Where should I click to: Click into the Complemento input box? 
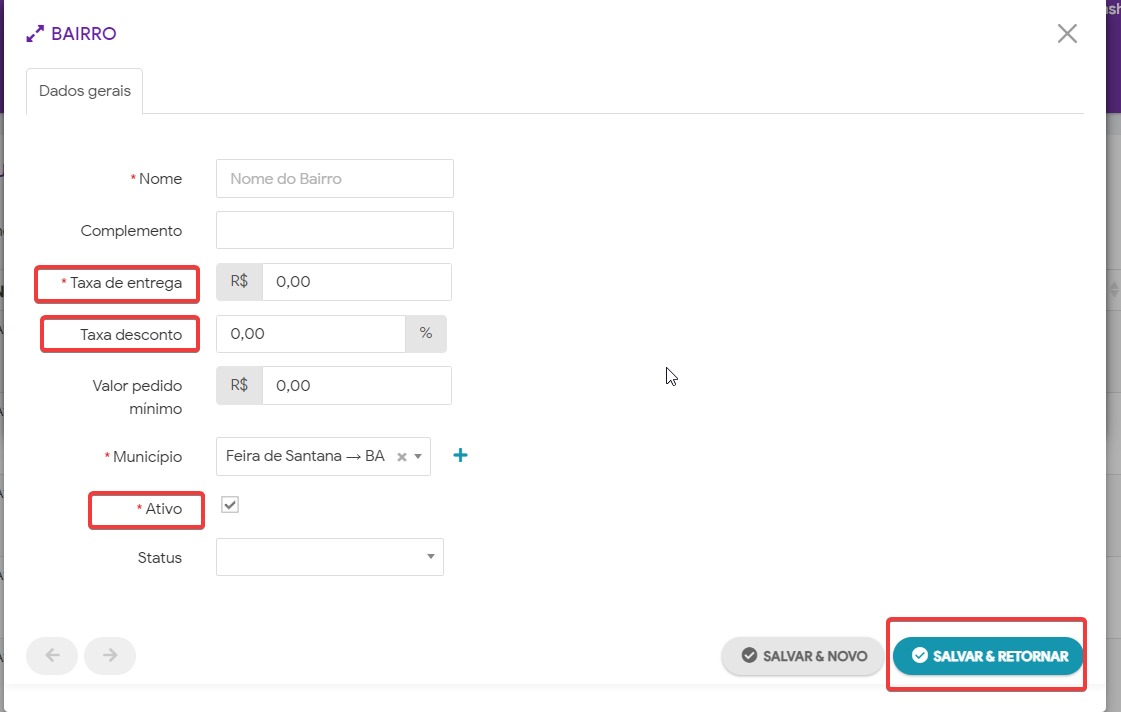[x=334, y=230]
